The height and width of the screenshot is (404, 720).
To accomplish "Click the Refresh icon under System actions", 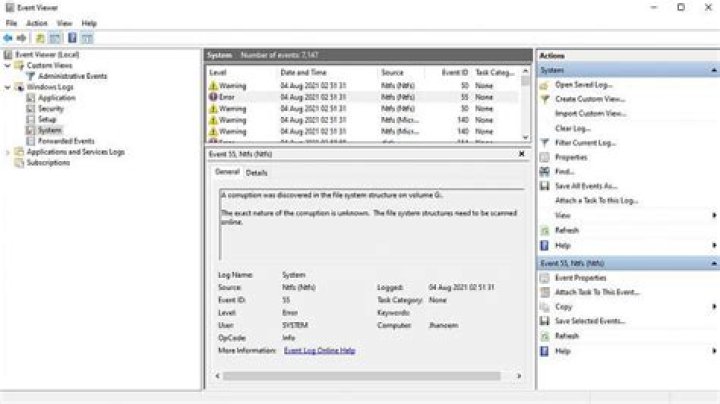I will 545,230.
